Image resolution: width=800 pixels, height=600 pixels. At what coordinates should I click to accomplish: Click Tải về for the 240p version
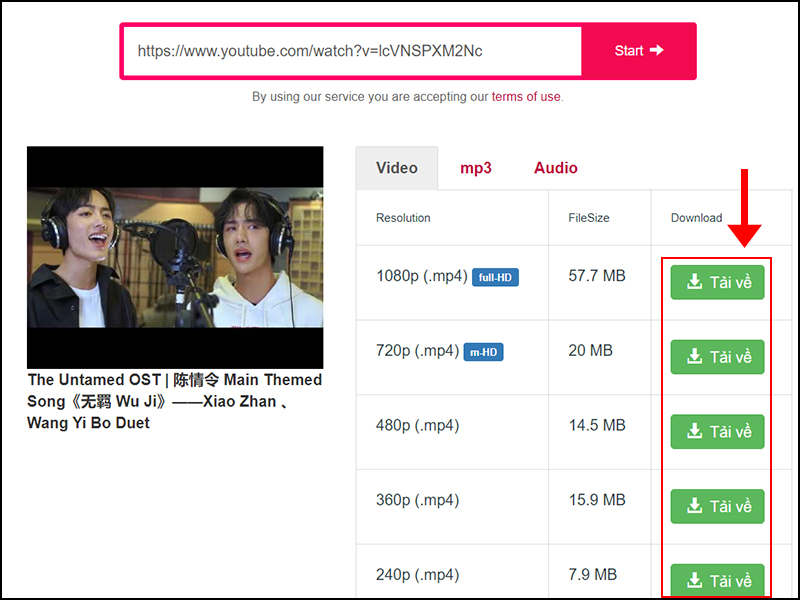coord(717,580)
